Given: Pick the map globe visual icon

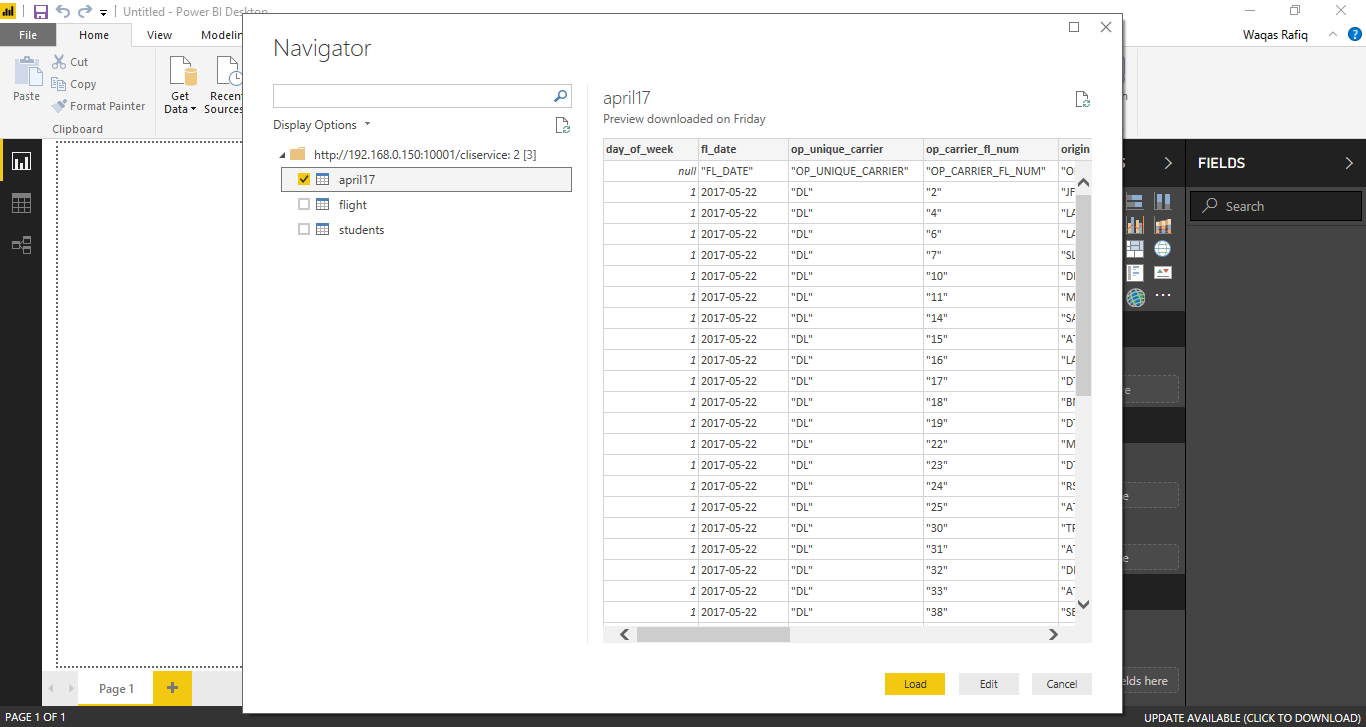Looking at the screenshot, I should pyautogui.click(x=1163, y=249).
